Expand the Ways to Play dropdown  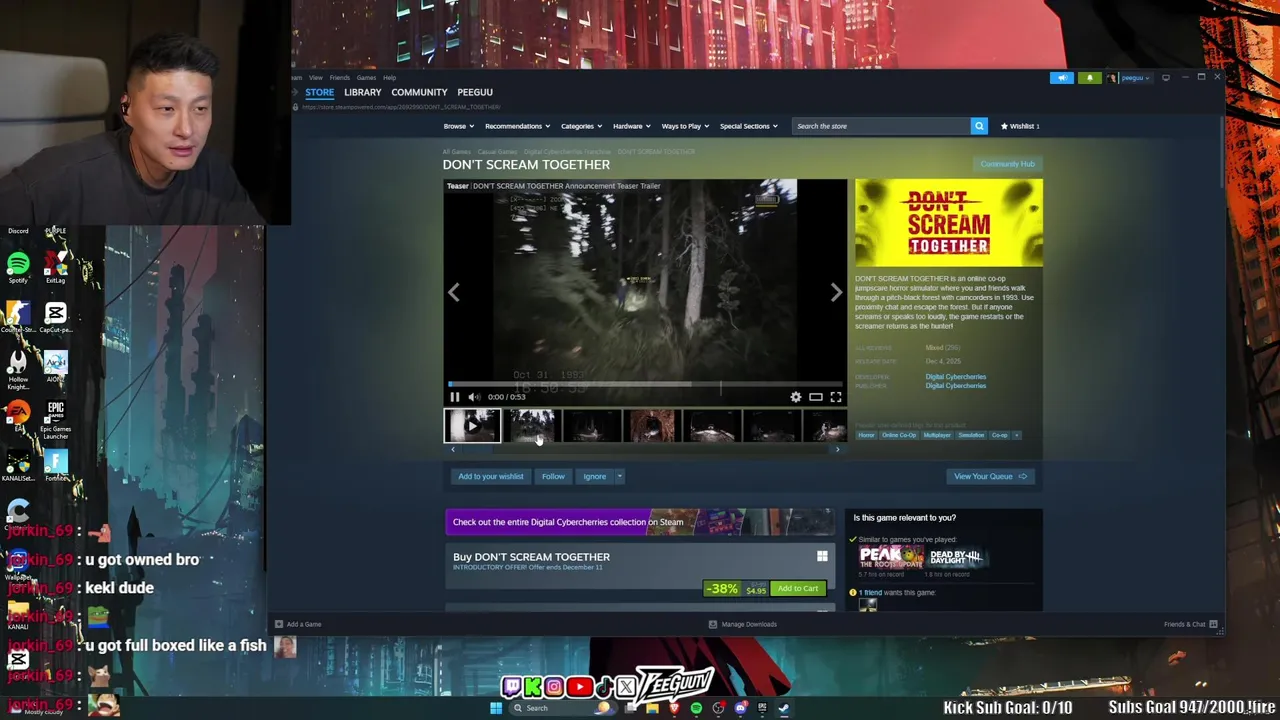pos(685,126)
